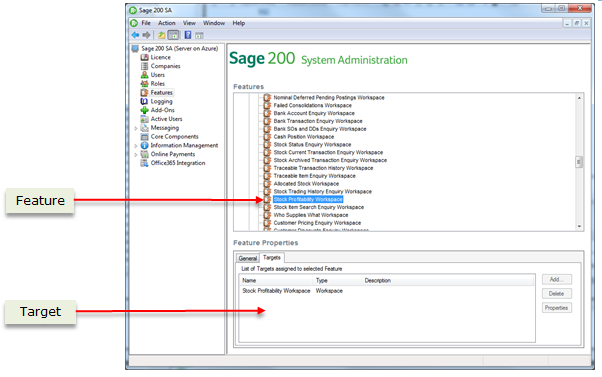Viewport: 602px width, 377px height.
Task: Select the Active Users icon
Action: (144, 119)
